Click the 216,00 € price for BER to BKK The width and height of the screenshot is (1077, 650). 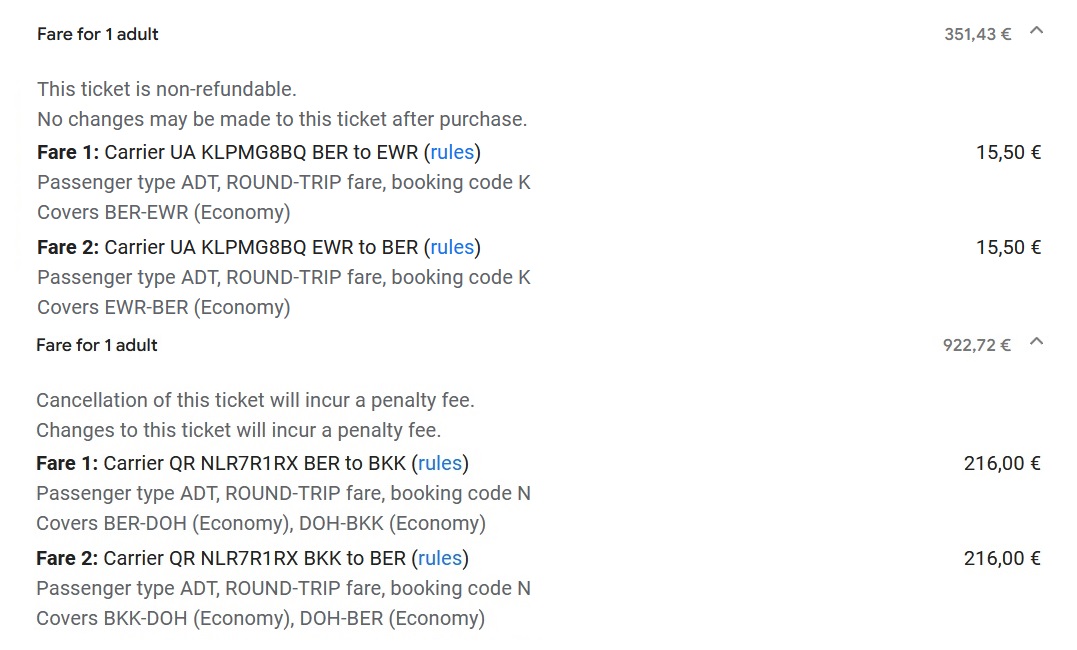click(1002, 464)
